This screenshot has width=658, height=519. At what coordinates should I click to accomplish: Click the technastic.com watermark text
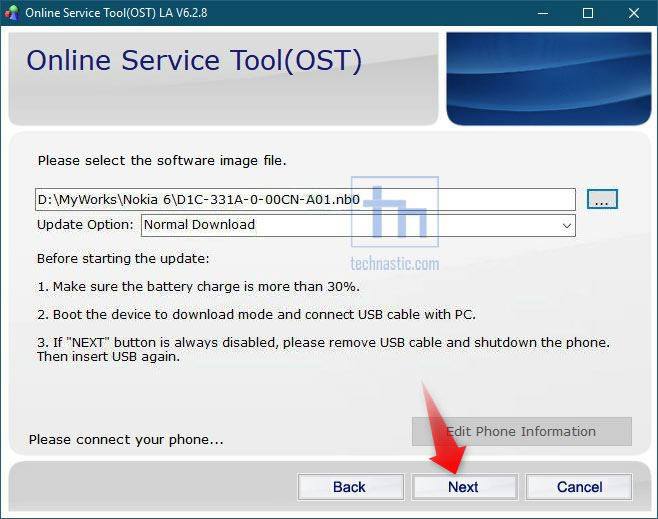pyautogui.click(x=394, y=264)
